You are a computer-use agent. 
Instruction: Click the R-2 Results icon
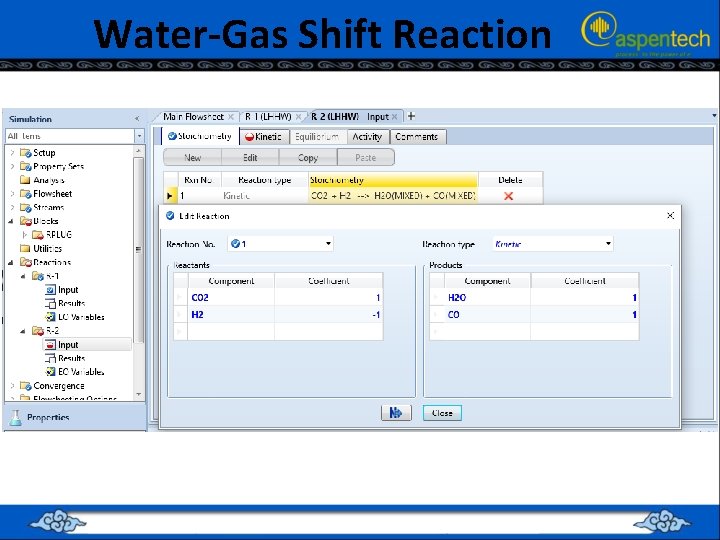coord(50,358)
